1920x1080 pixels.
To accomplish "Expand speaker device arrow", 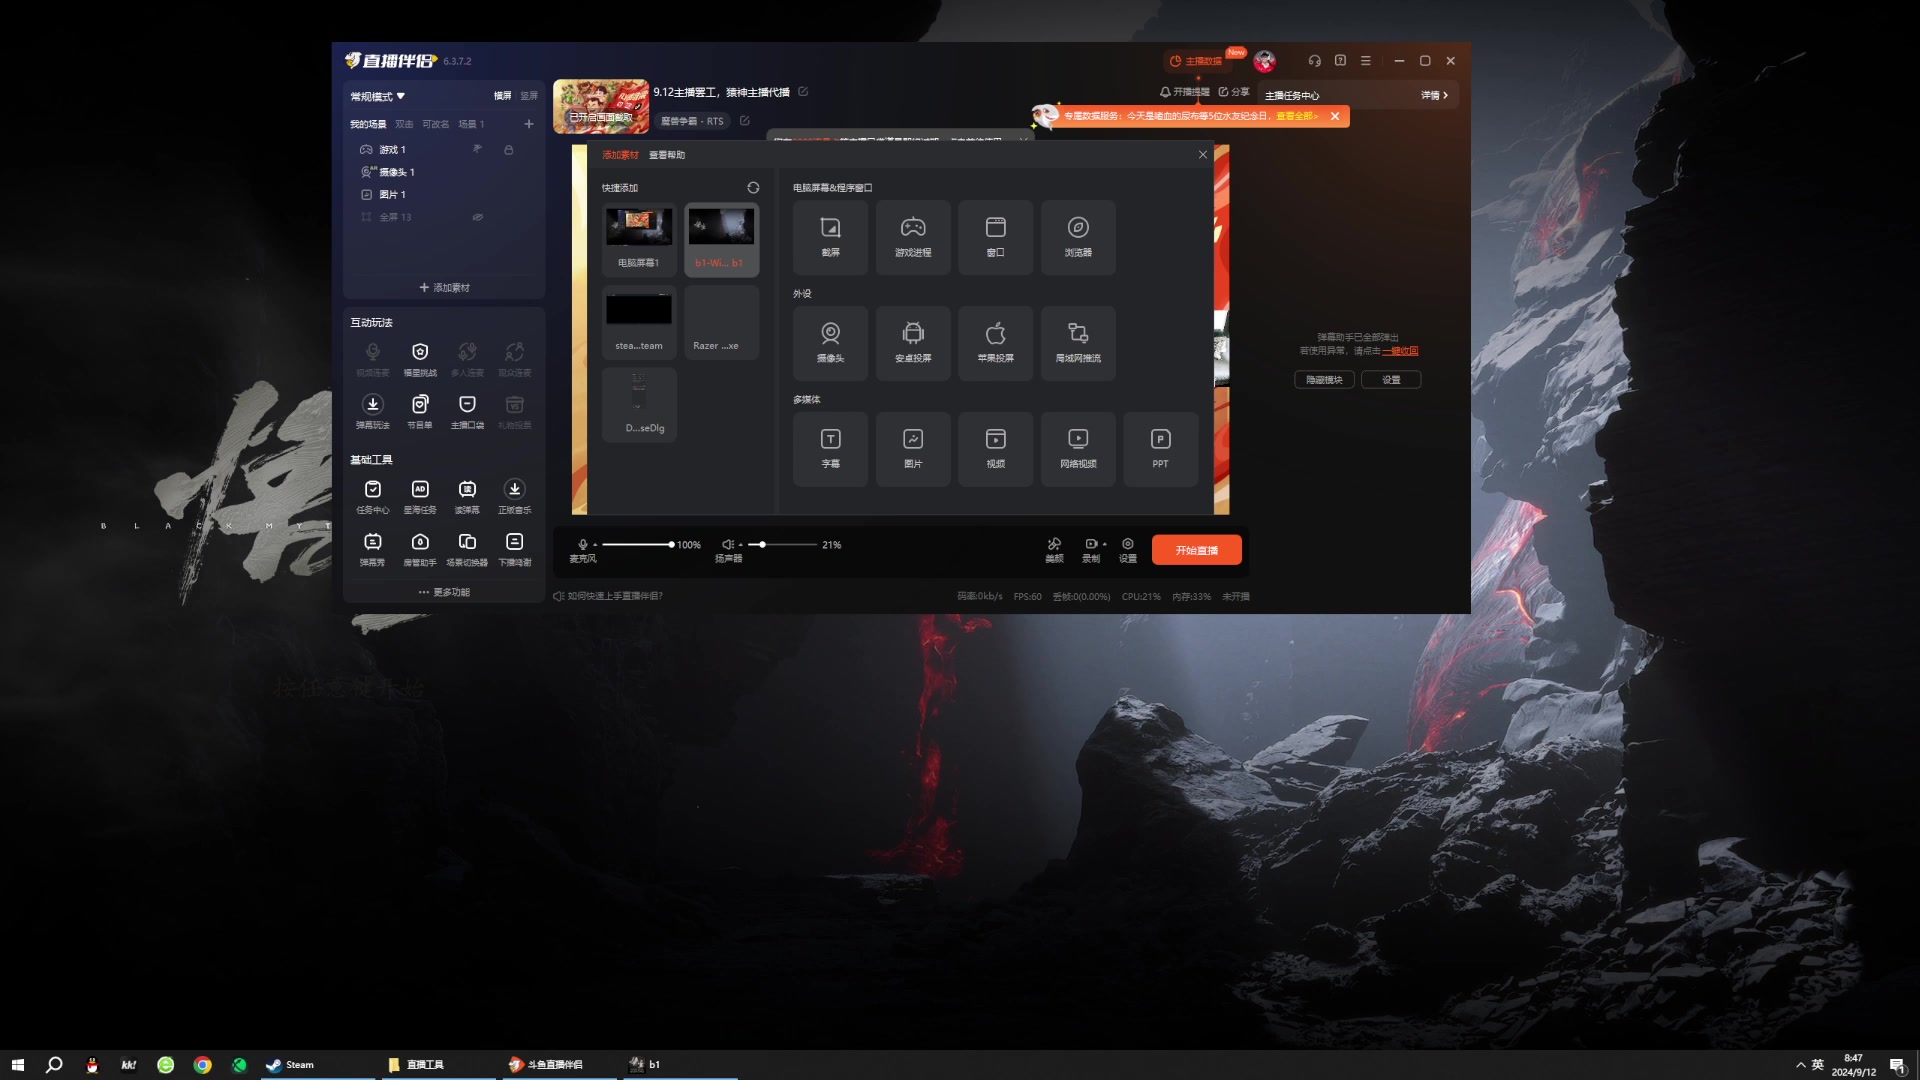I will pyautogui.click(x=740, y=545).
